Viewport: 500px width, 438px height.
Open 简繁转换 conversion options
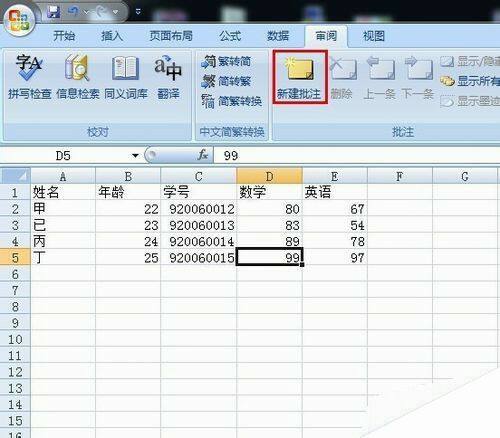click(x=232, y=101)
